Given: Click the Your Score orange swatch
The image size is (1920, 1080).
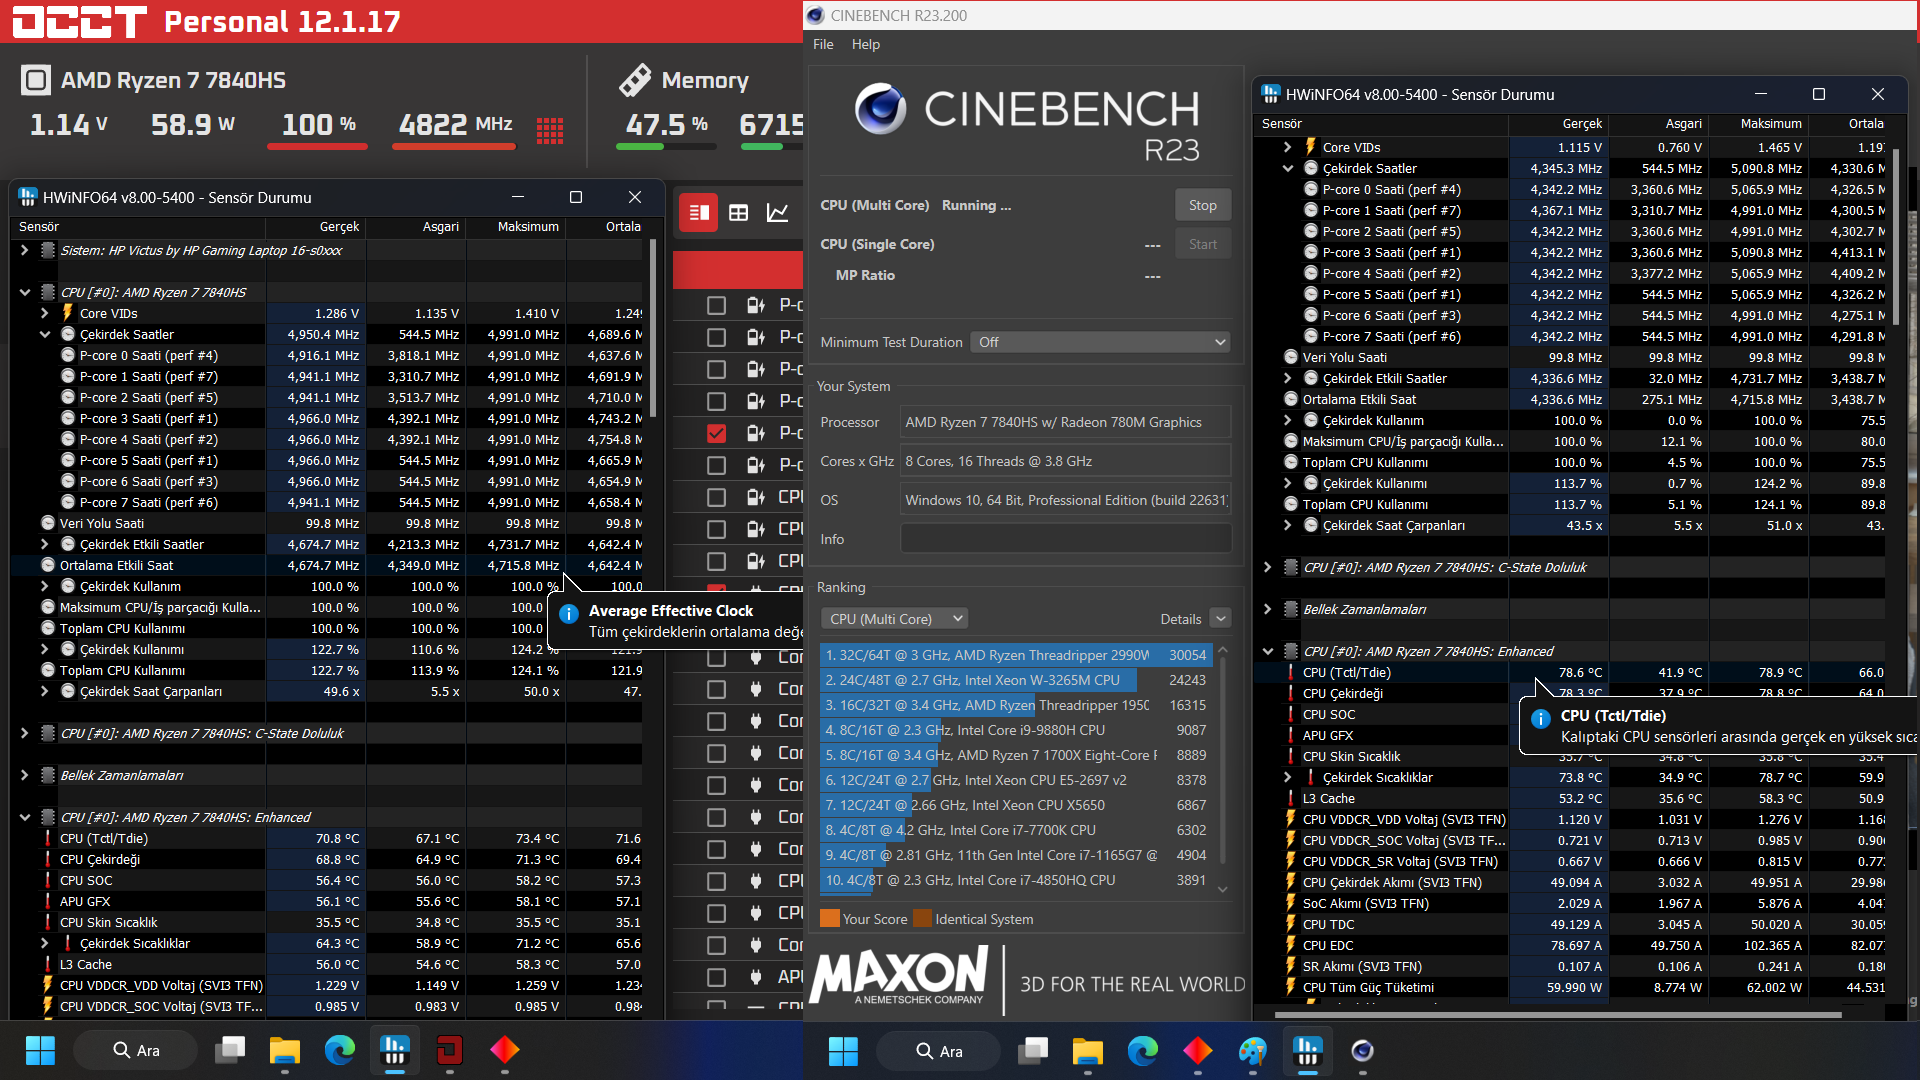Looking at the screenshot, I should tap(829, 919).
